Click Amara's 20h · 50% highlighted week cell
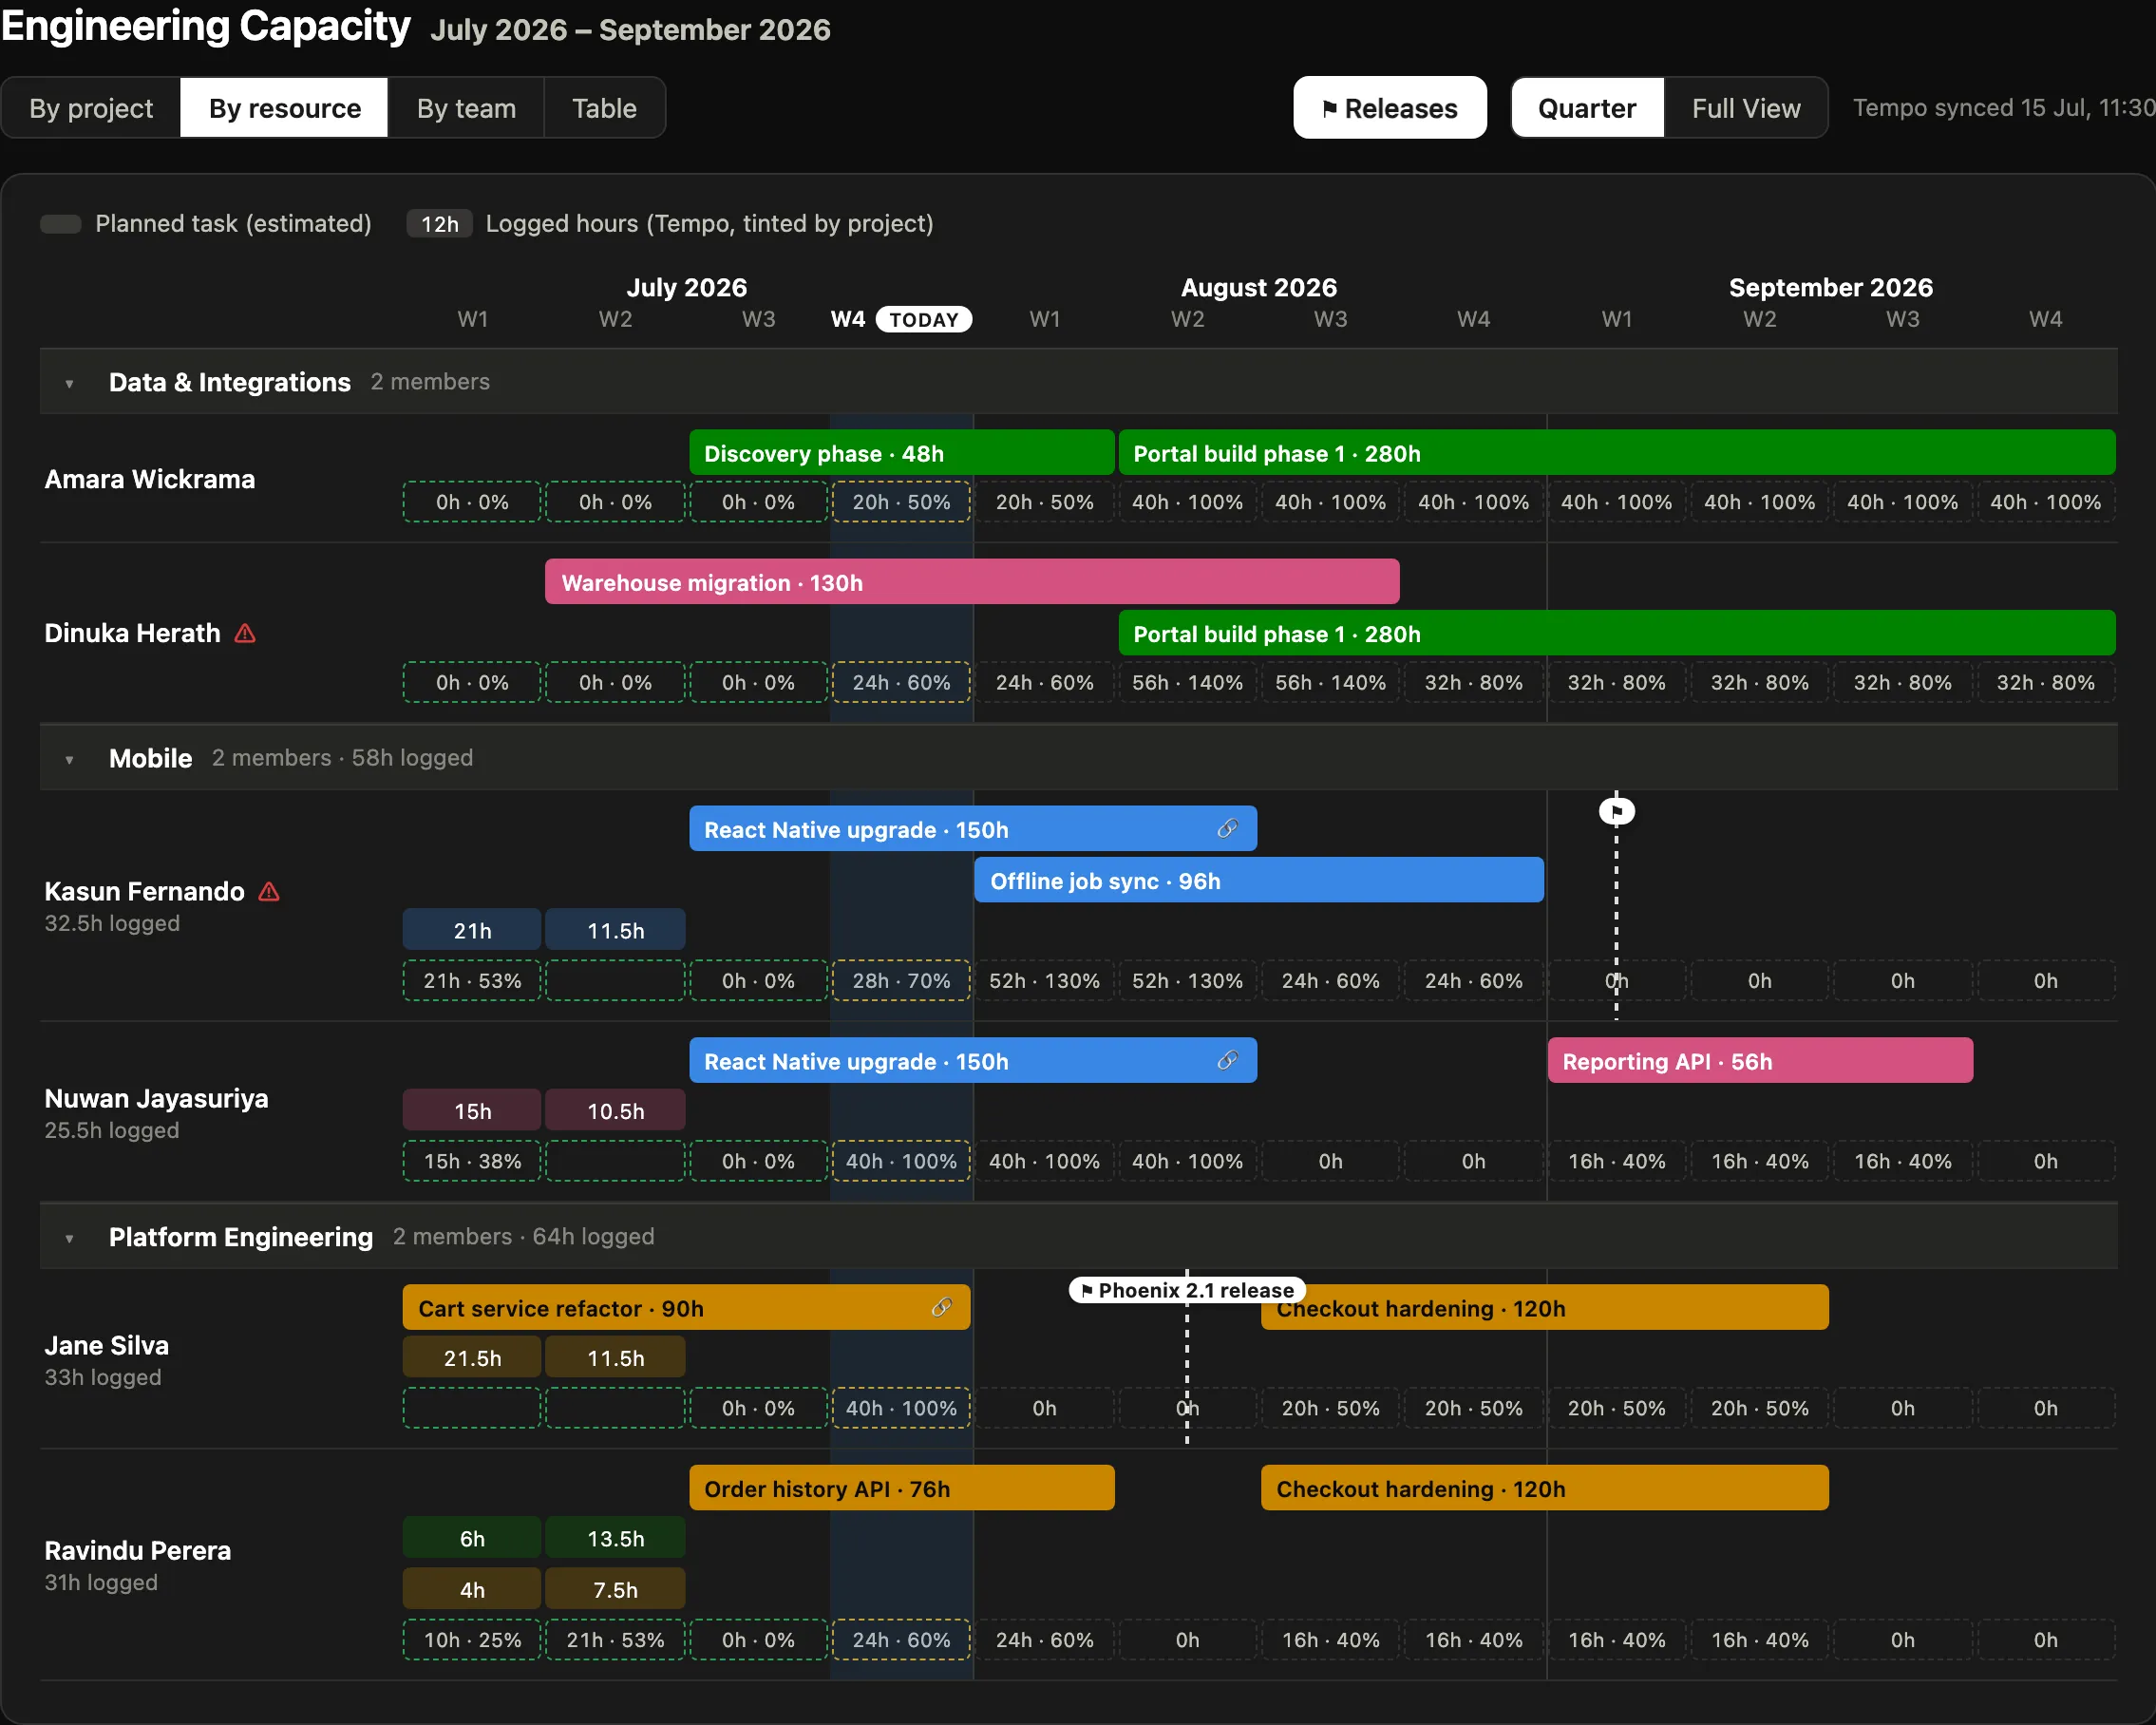 pyautogui.click(x=901, y=502)
